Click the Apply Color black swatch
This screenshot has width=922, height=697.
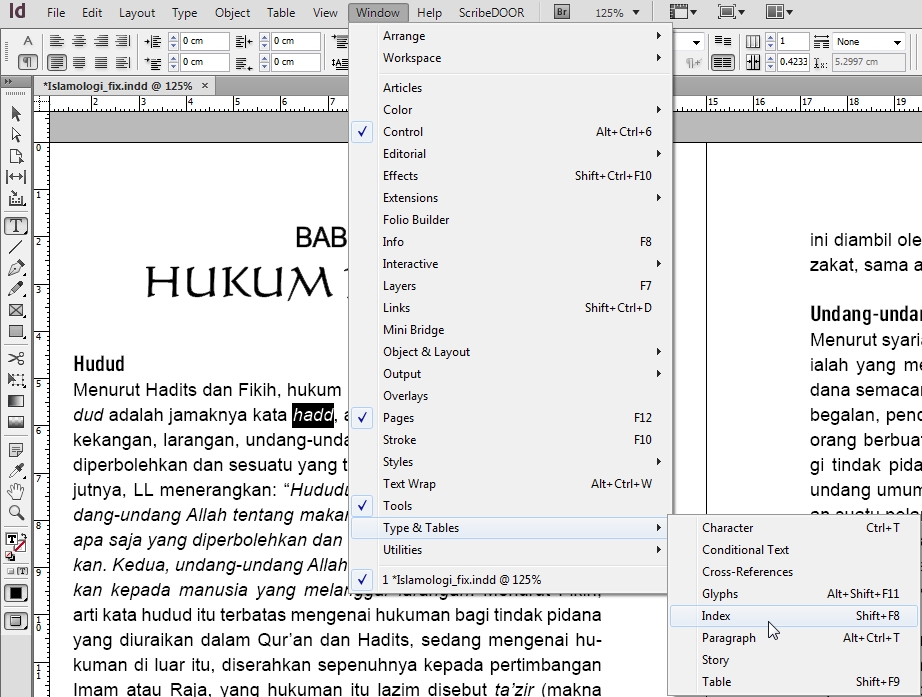[16, 593]
